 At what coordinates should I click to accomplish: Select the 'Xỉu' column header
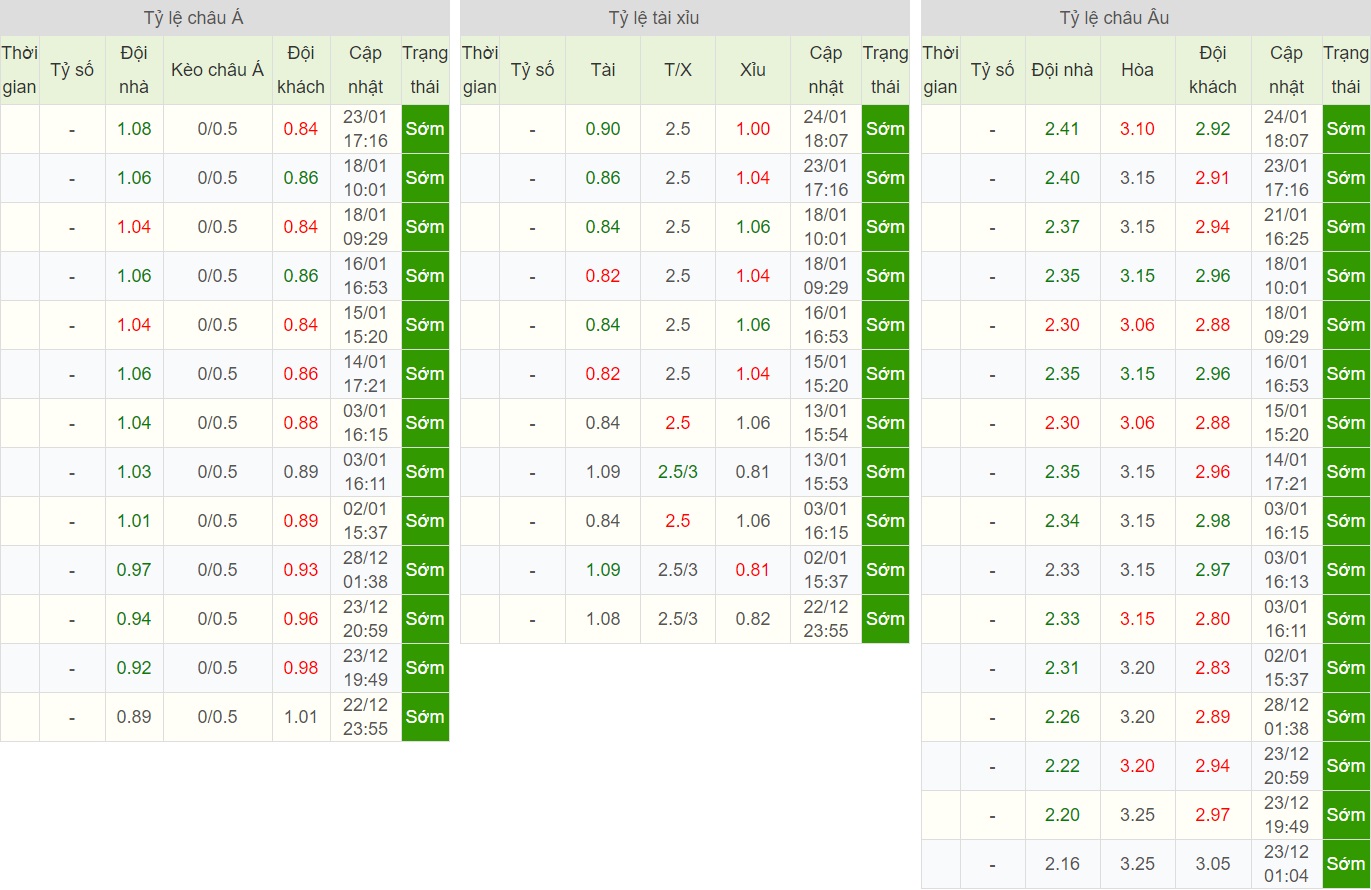[x=753, y=70]
